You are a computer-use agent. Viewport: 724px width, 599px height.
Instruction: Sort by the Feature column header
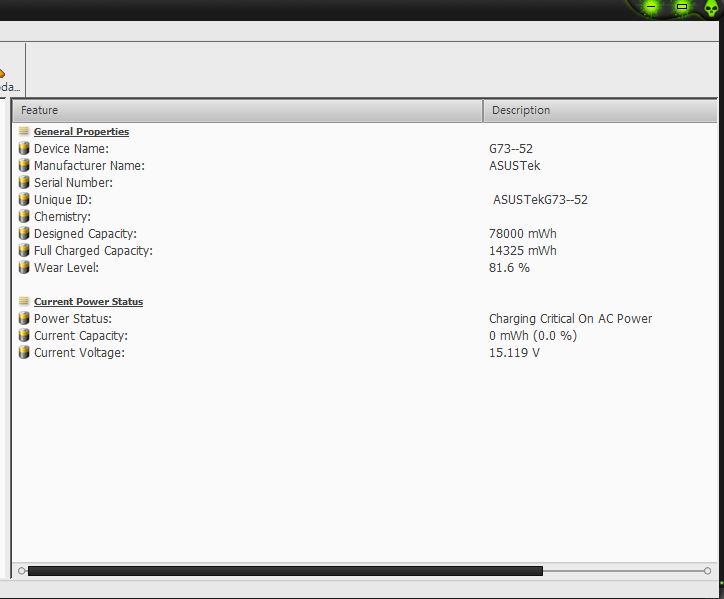click(247, 110)
